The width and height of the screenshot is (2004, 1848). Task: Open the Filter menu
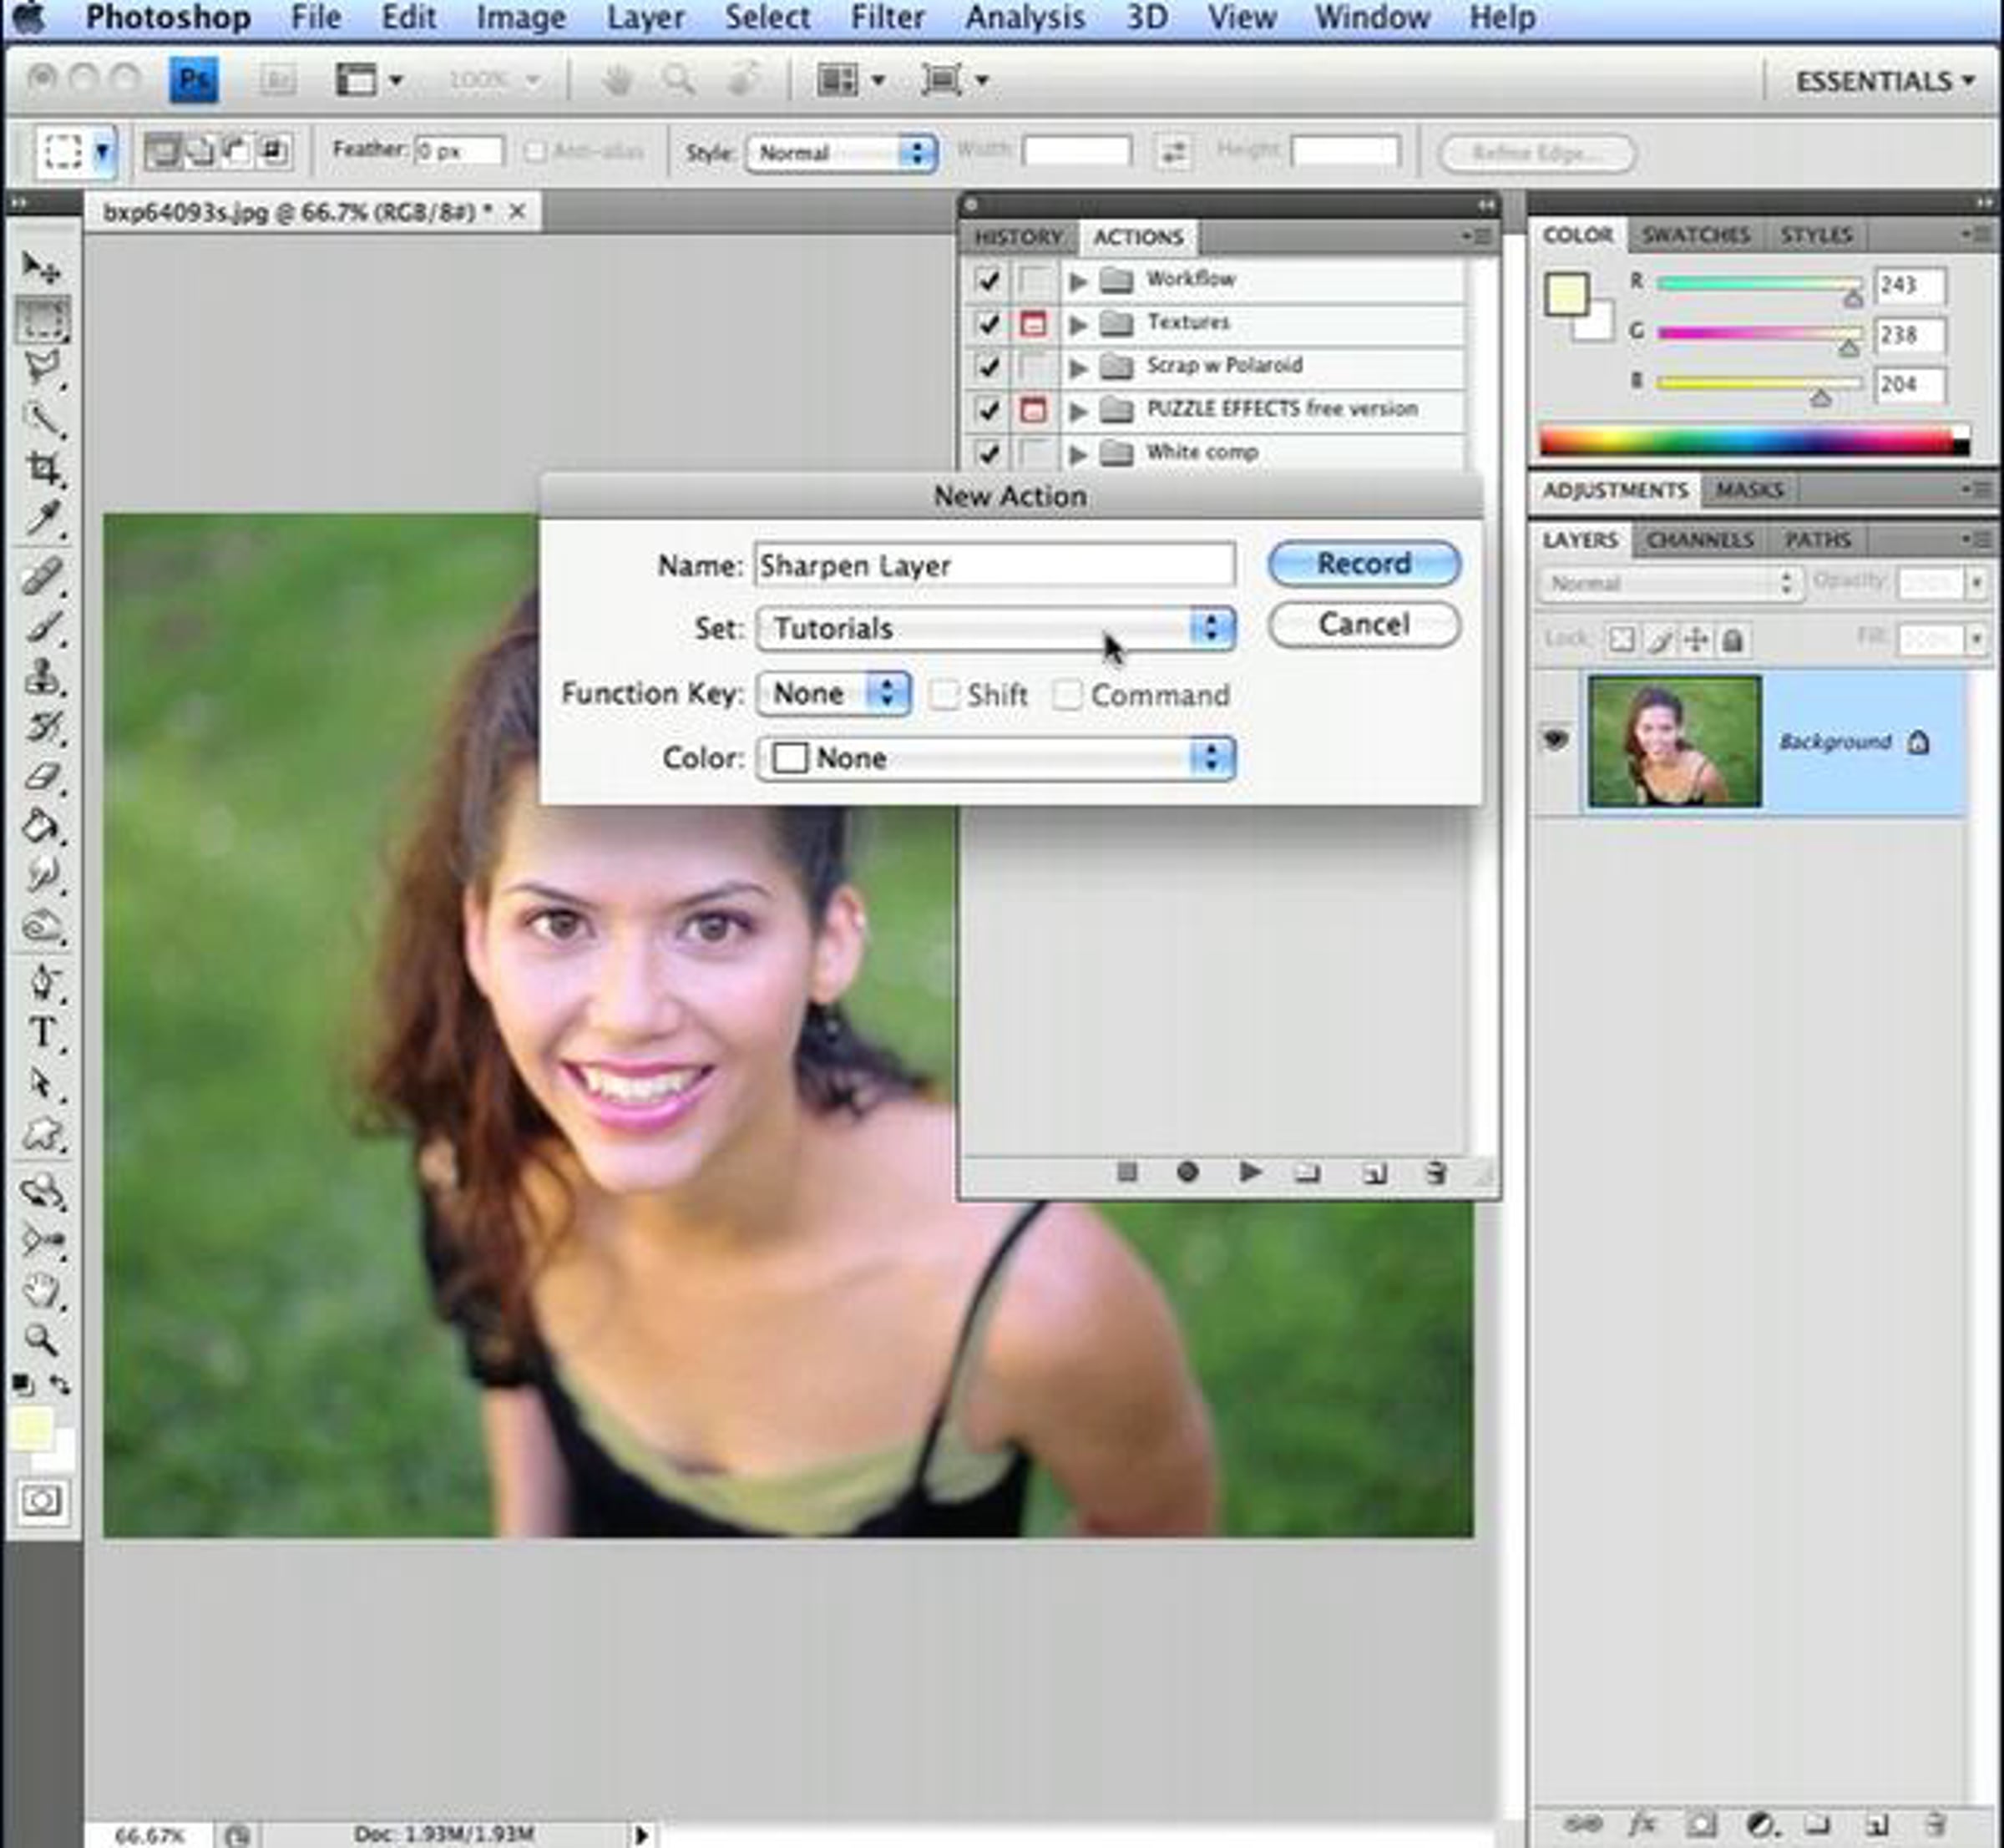(x=886, y=17)
